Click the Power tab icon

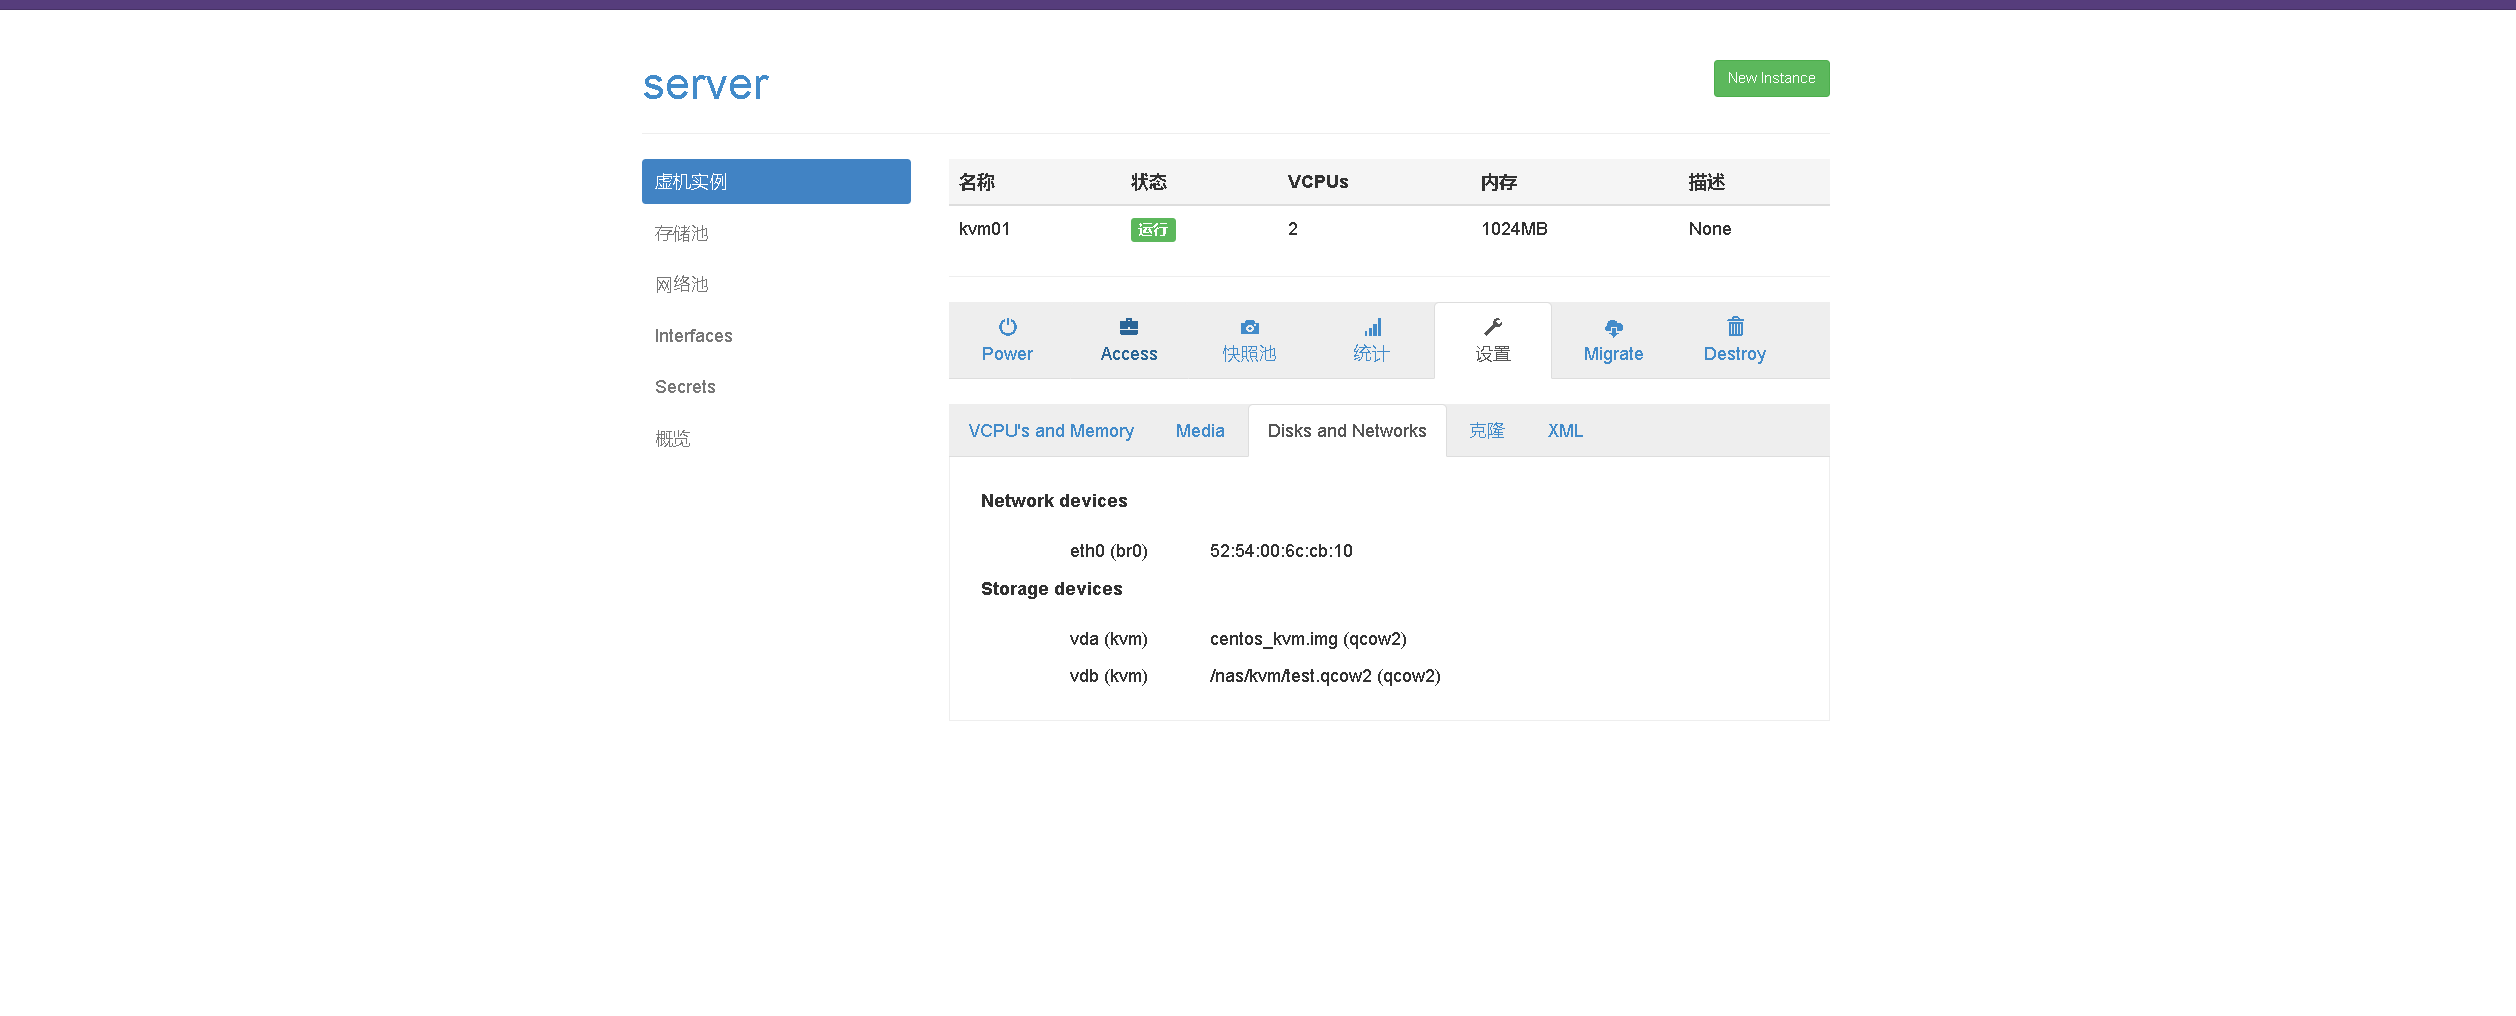tap(1007, 327)
